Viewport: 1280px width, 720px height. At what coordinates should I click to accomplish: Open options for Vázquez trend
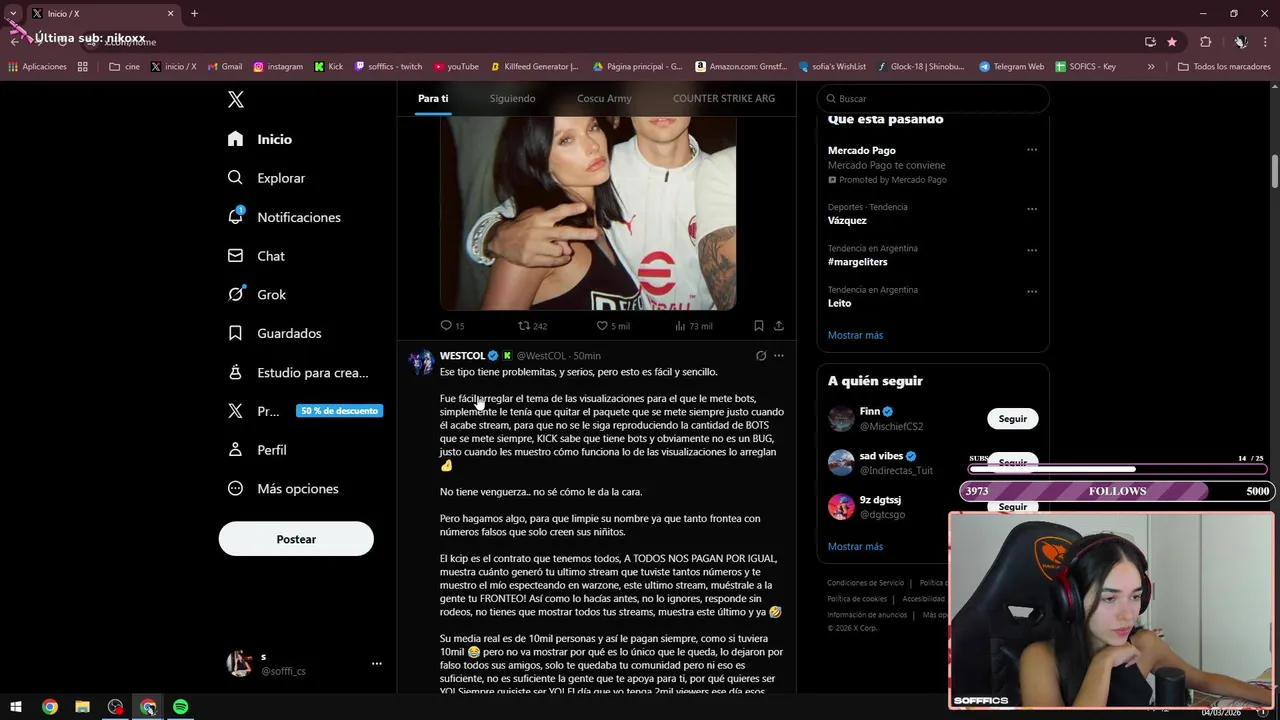(x=1032, y=209)
